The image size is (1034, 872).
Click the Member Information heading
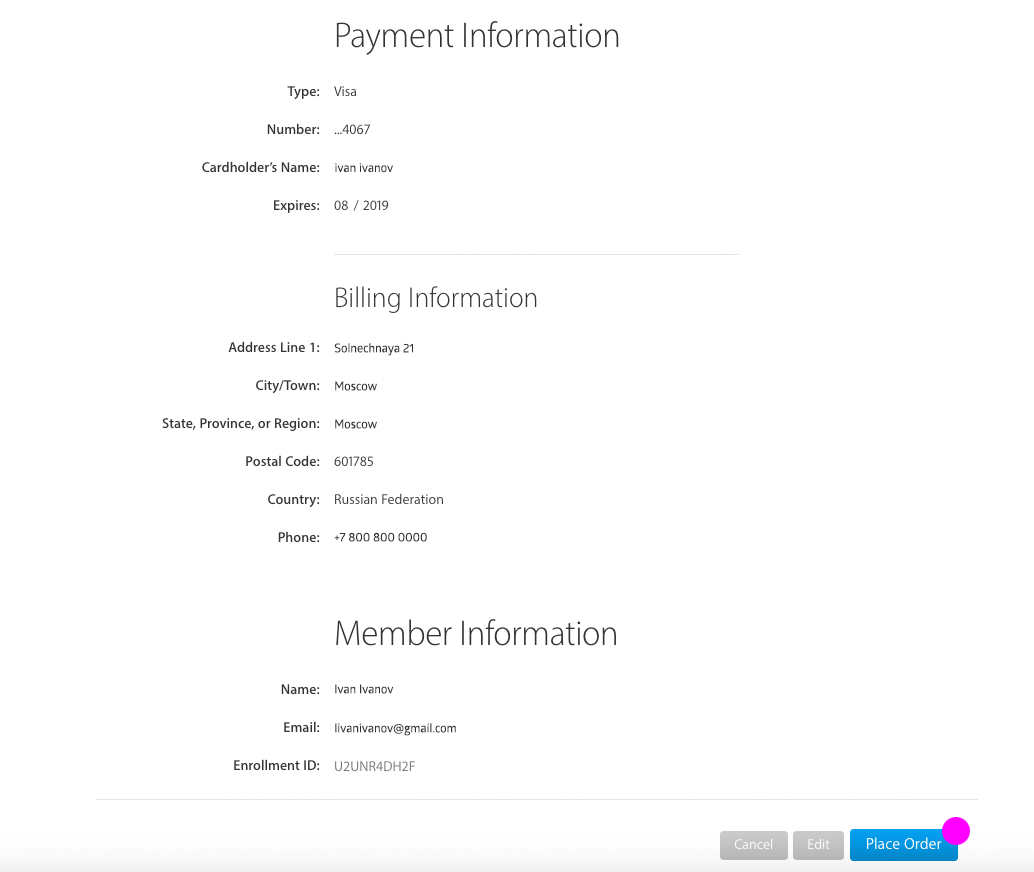coord(475,634)
